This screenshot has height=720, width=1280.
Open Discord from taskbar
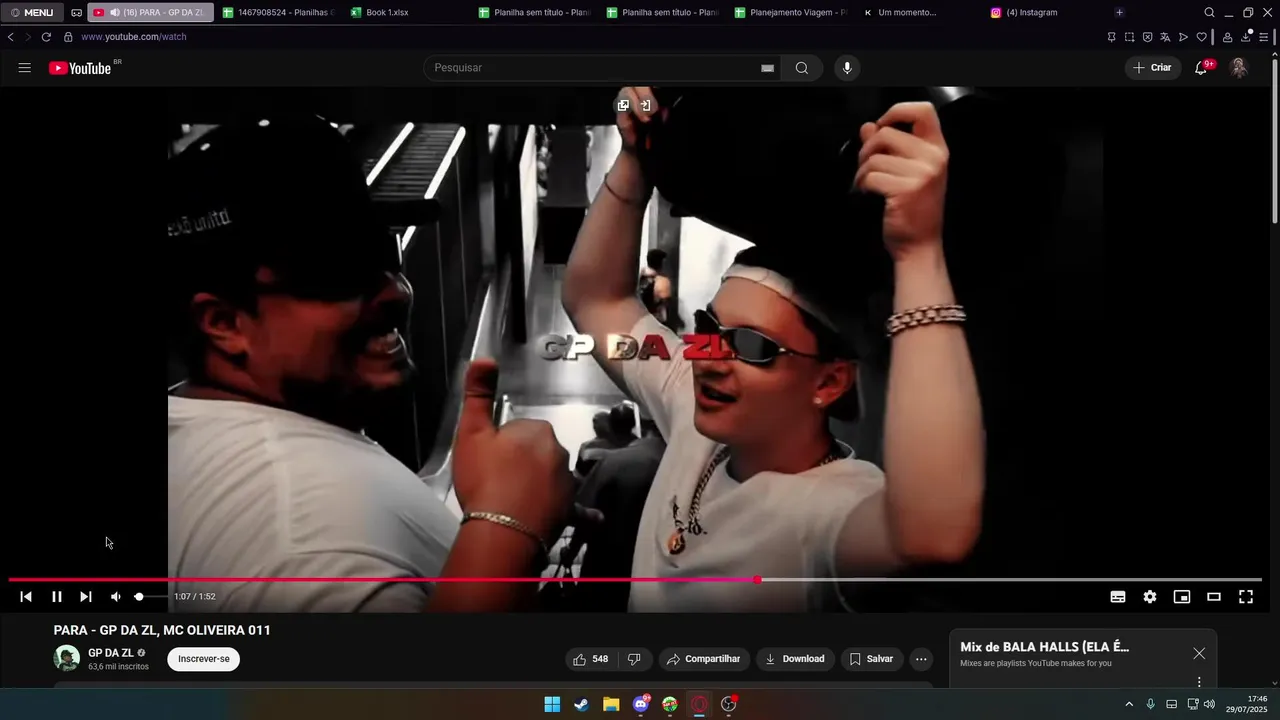point(641,704)
